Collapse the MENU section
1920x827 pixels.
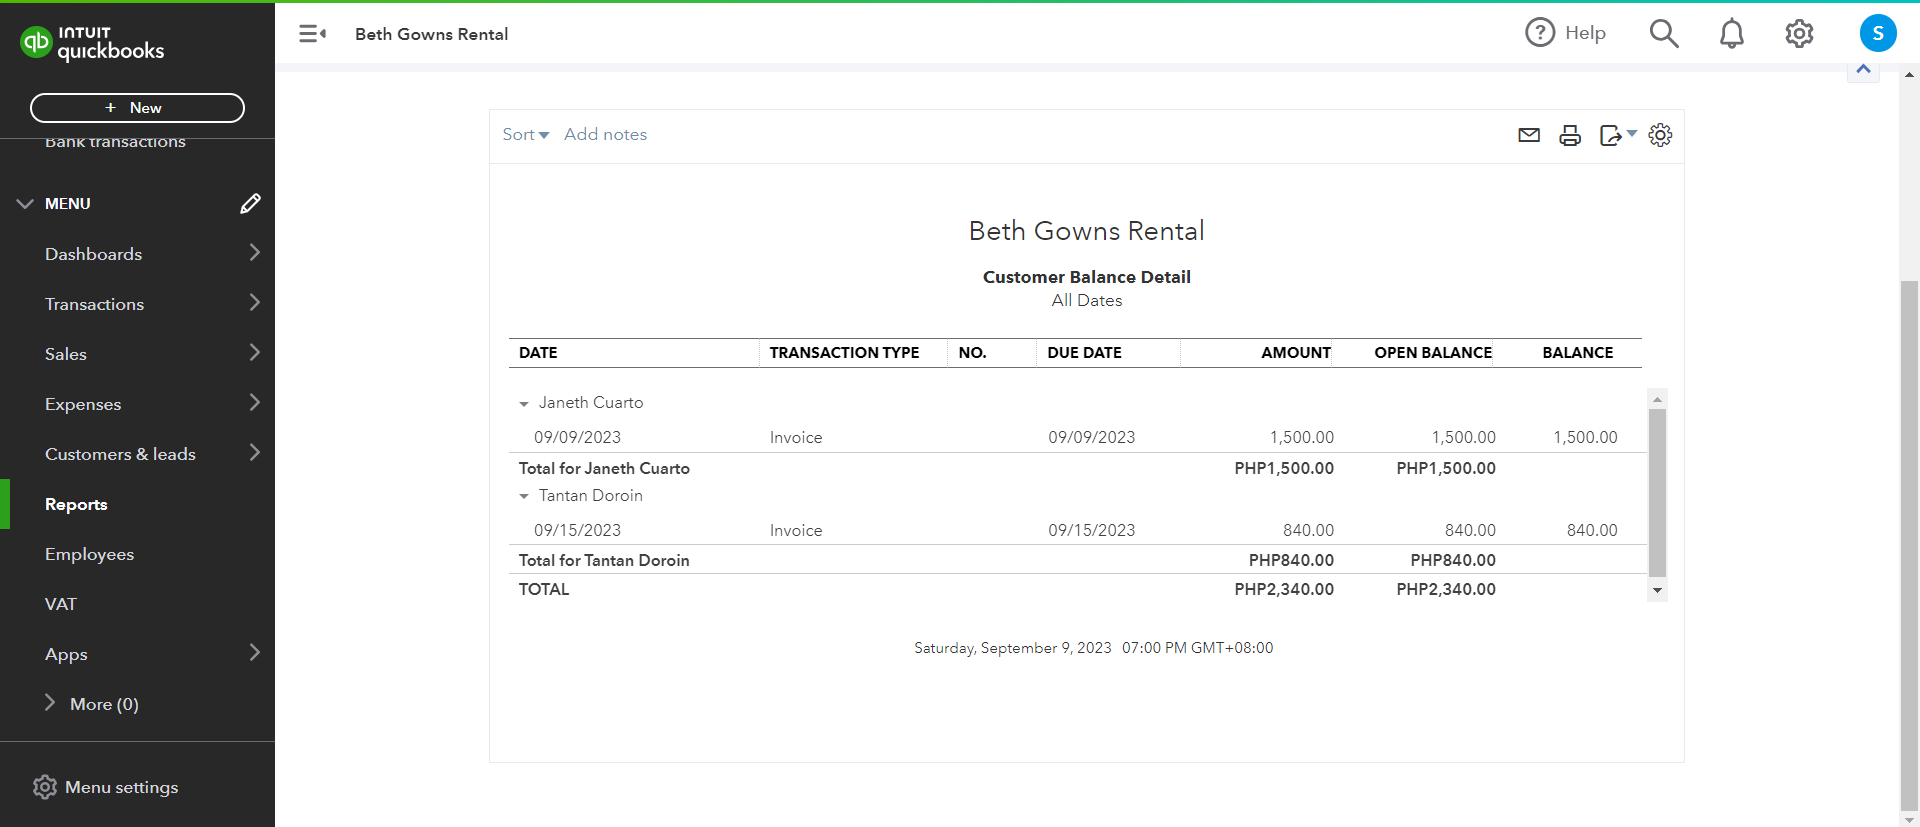tap(25, 204)
